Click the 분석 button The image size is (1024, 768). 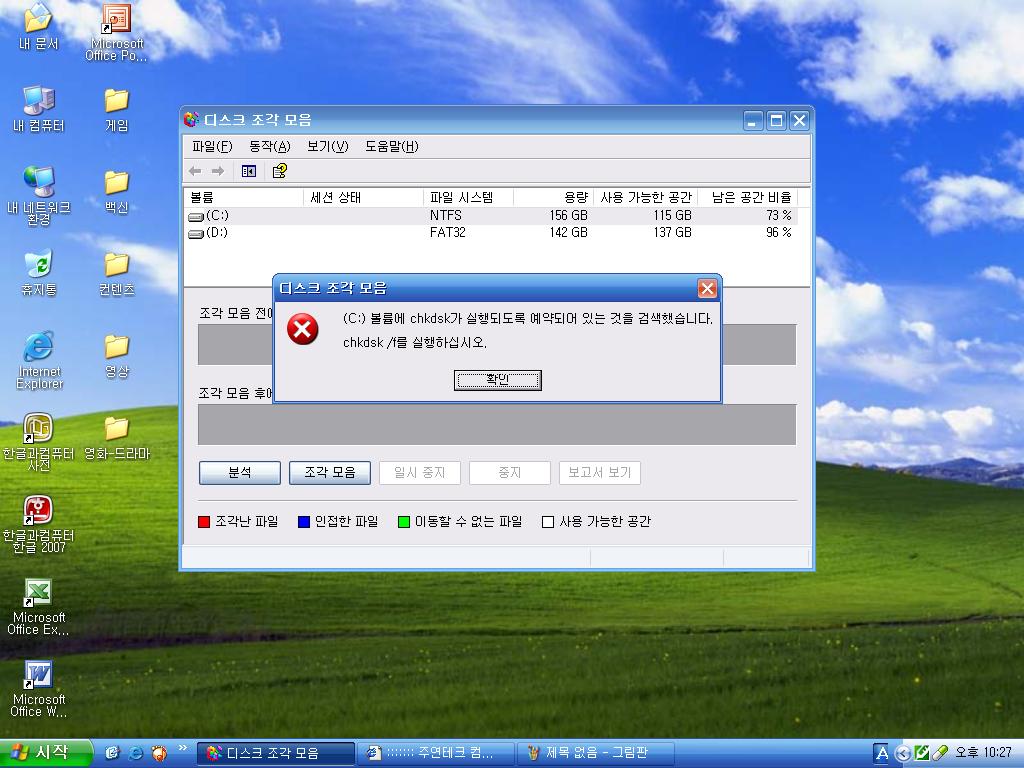coord(240,473)
